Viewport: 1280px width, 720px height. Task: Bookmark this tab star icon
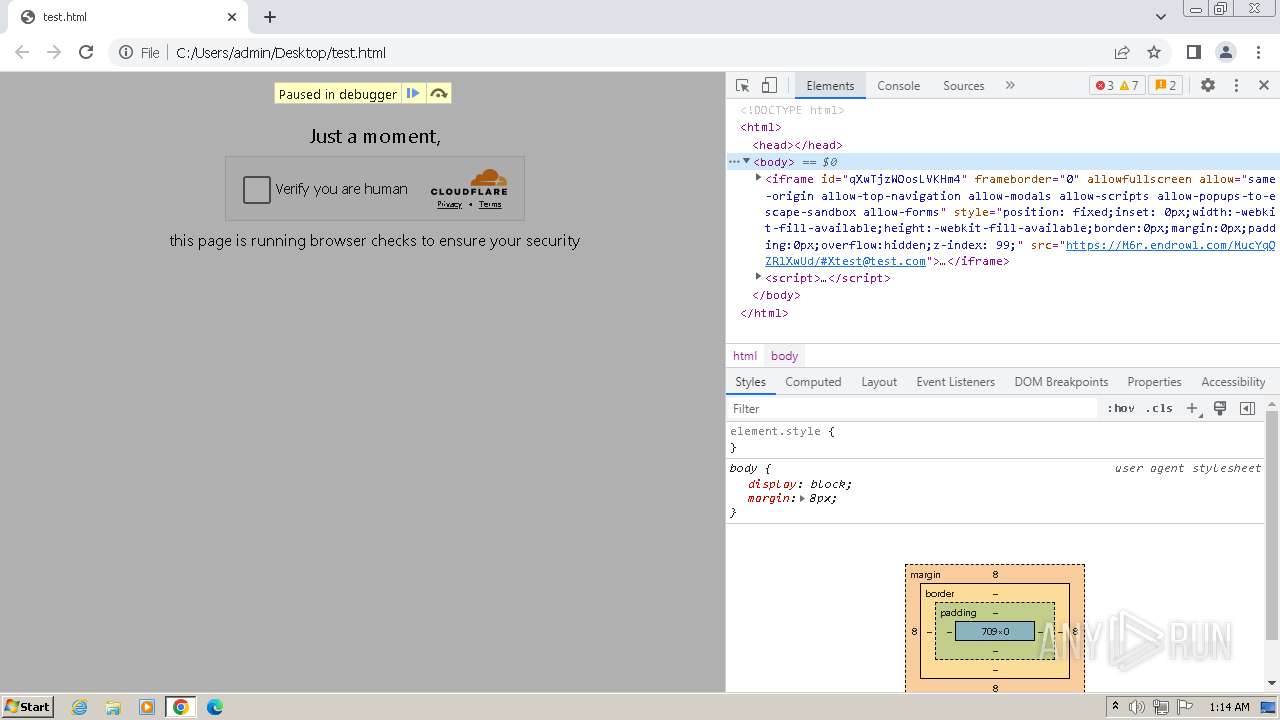(x=1154, y=52)
